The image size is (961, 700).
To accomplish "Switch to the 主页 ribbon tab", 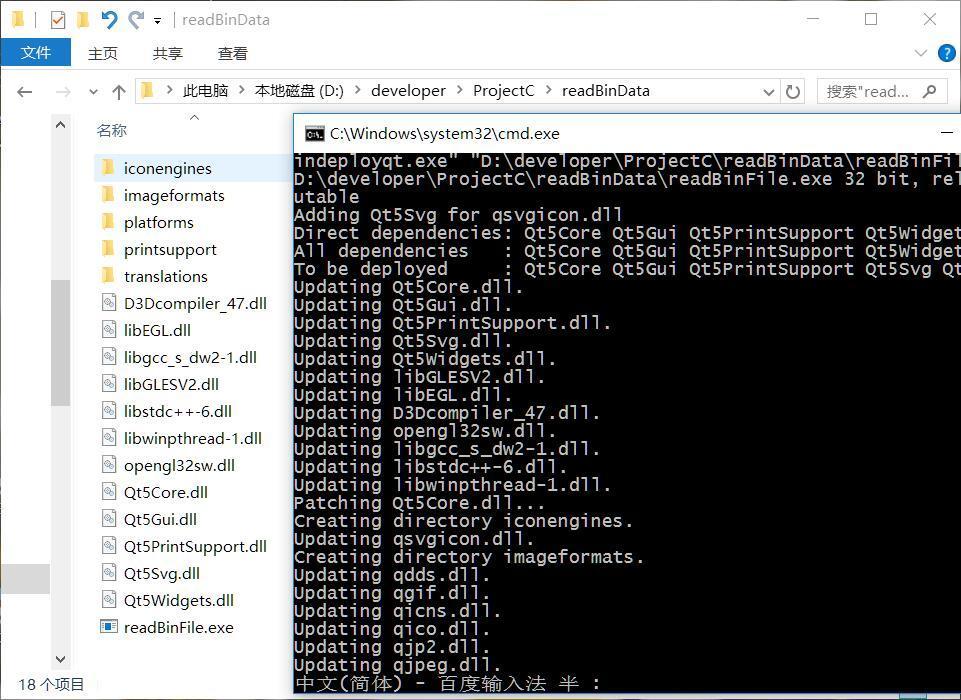I will tap(102, 53).
